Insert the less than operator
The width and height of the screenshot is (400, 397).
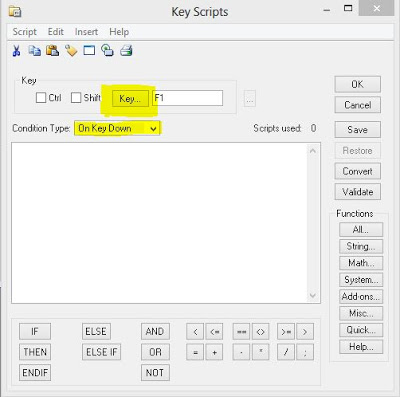195,332
